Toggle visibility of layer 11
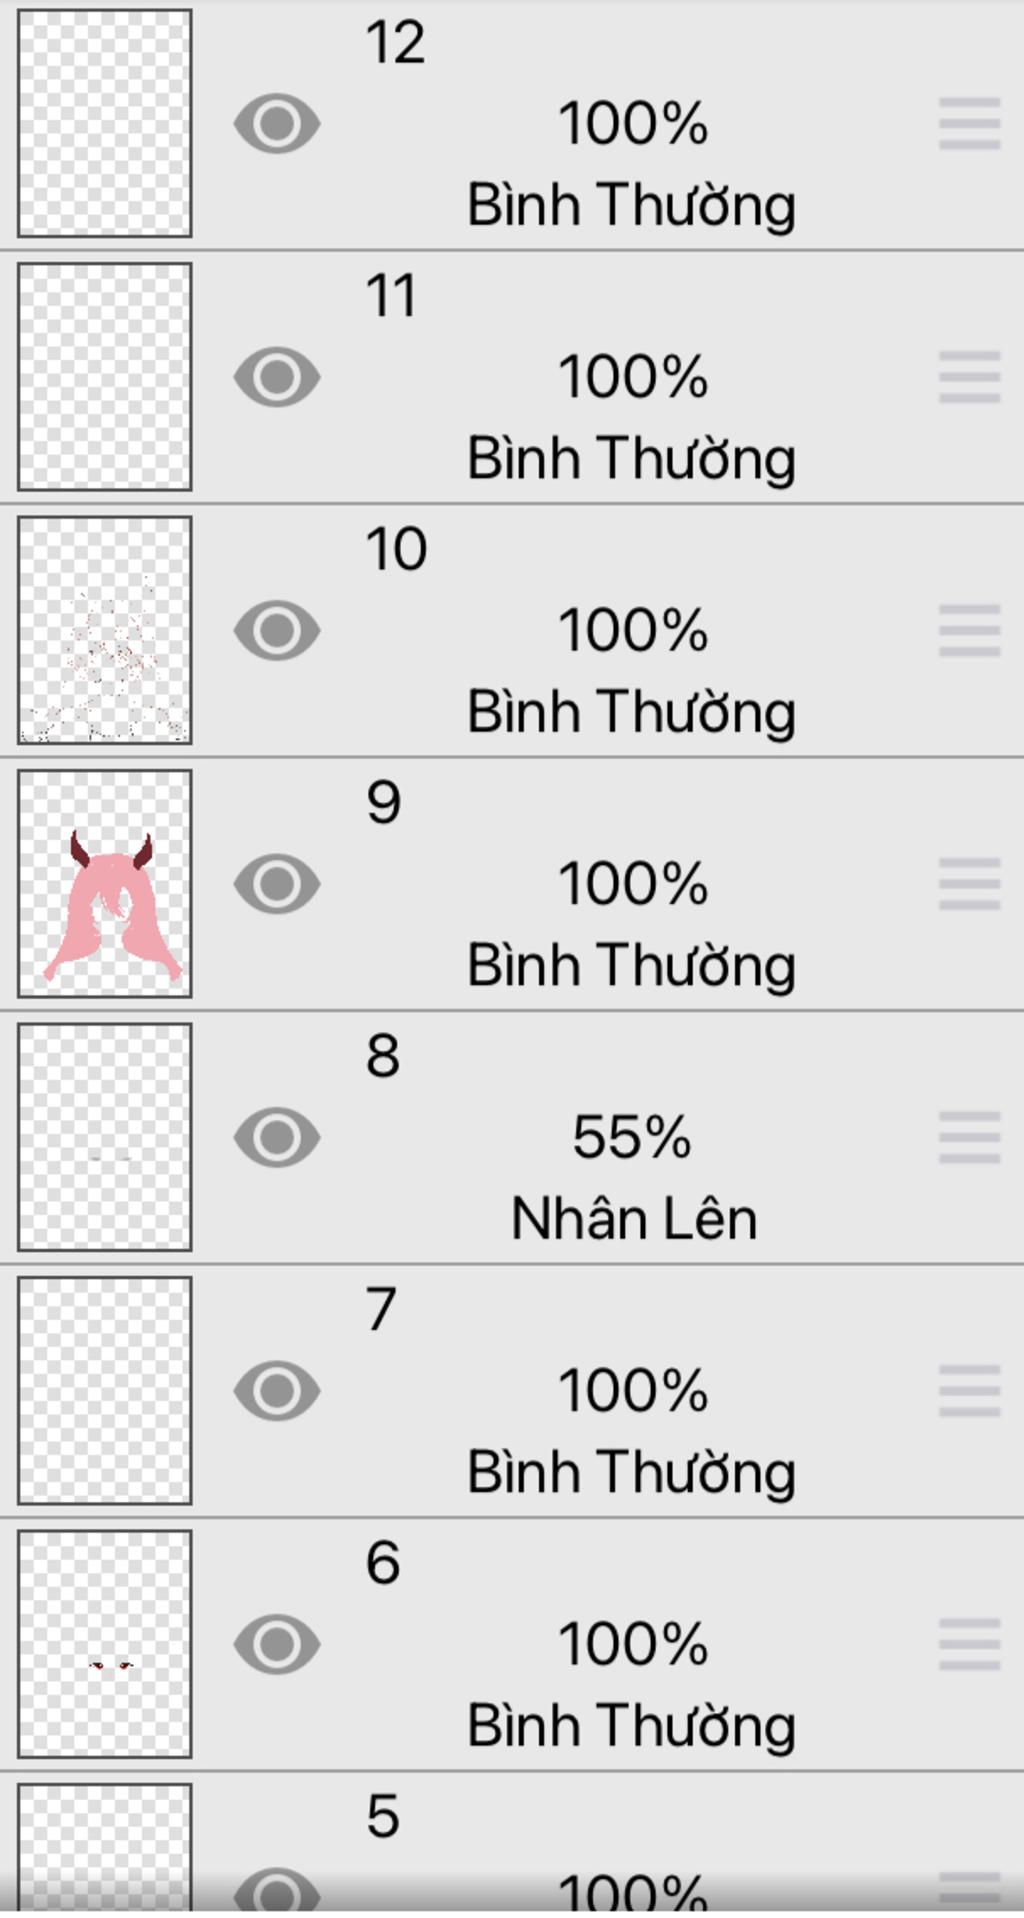This screenshot has width=1024, height=1918. (277, 377)
